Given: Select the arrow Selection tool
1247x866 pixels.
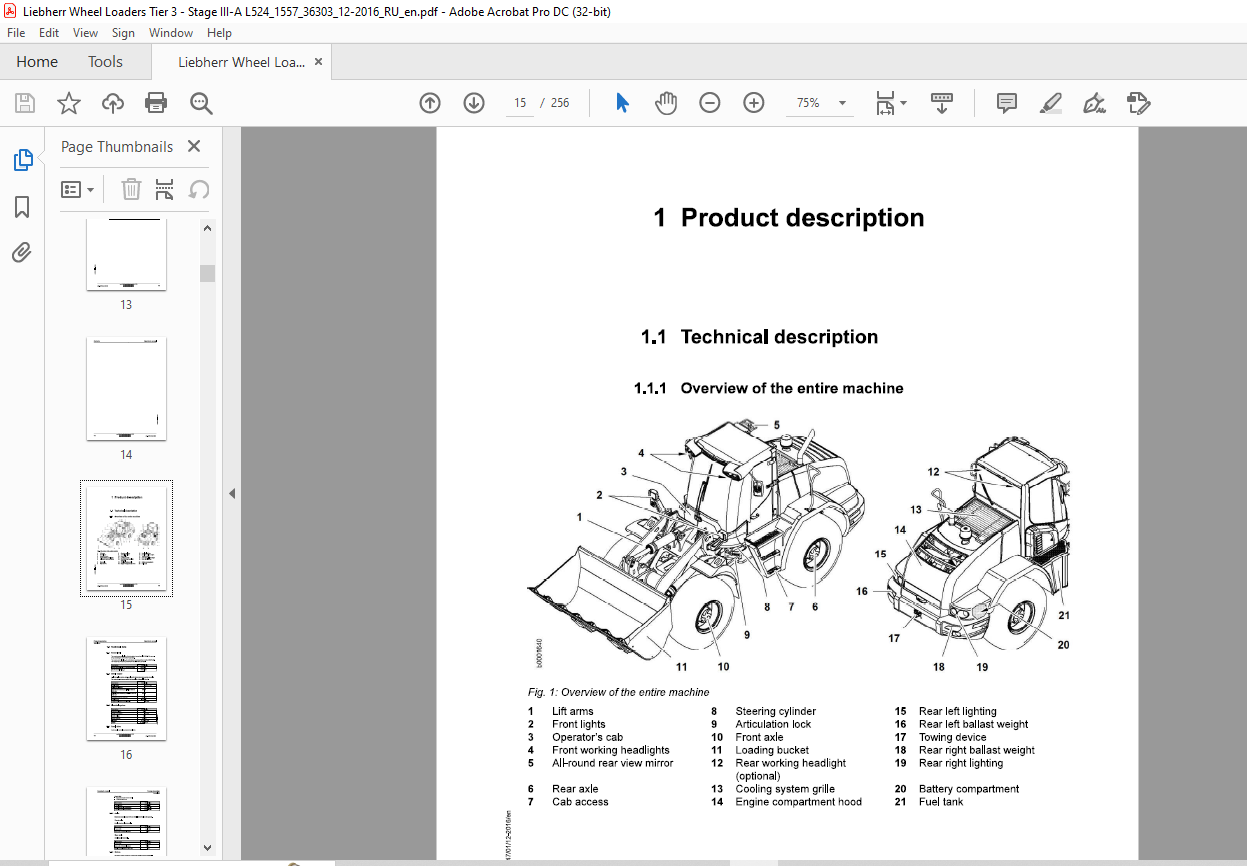Looking at the screenshot, I should point(622,103).
